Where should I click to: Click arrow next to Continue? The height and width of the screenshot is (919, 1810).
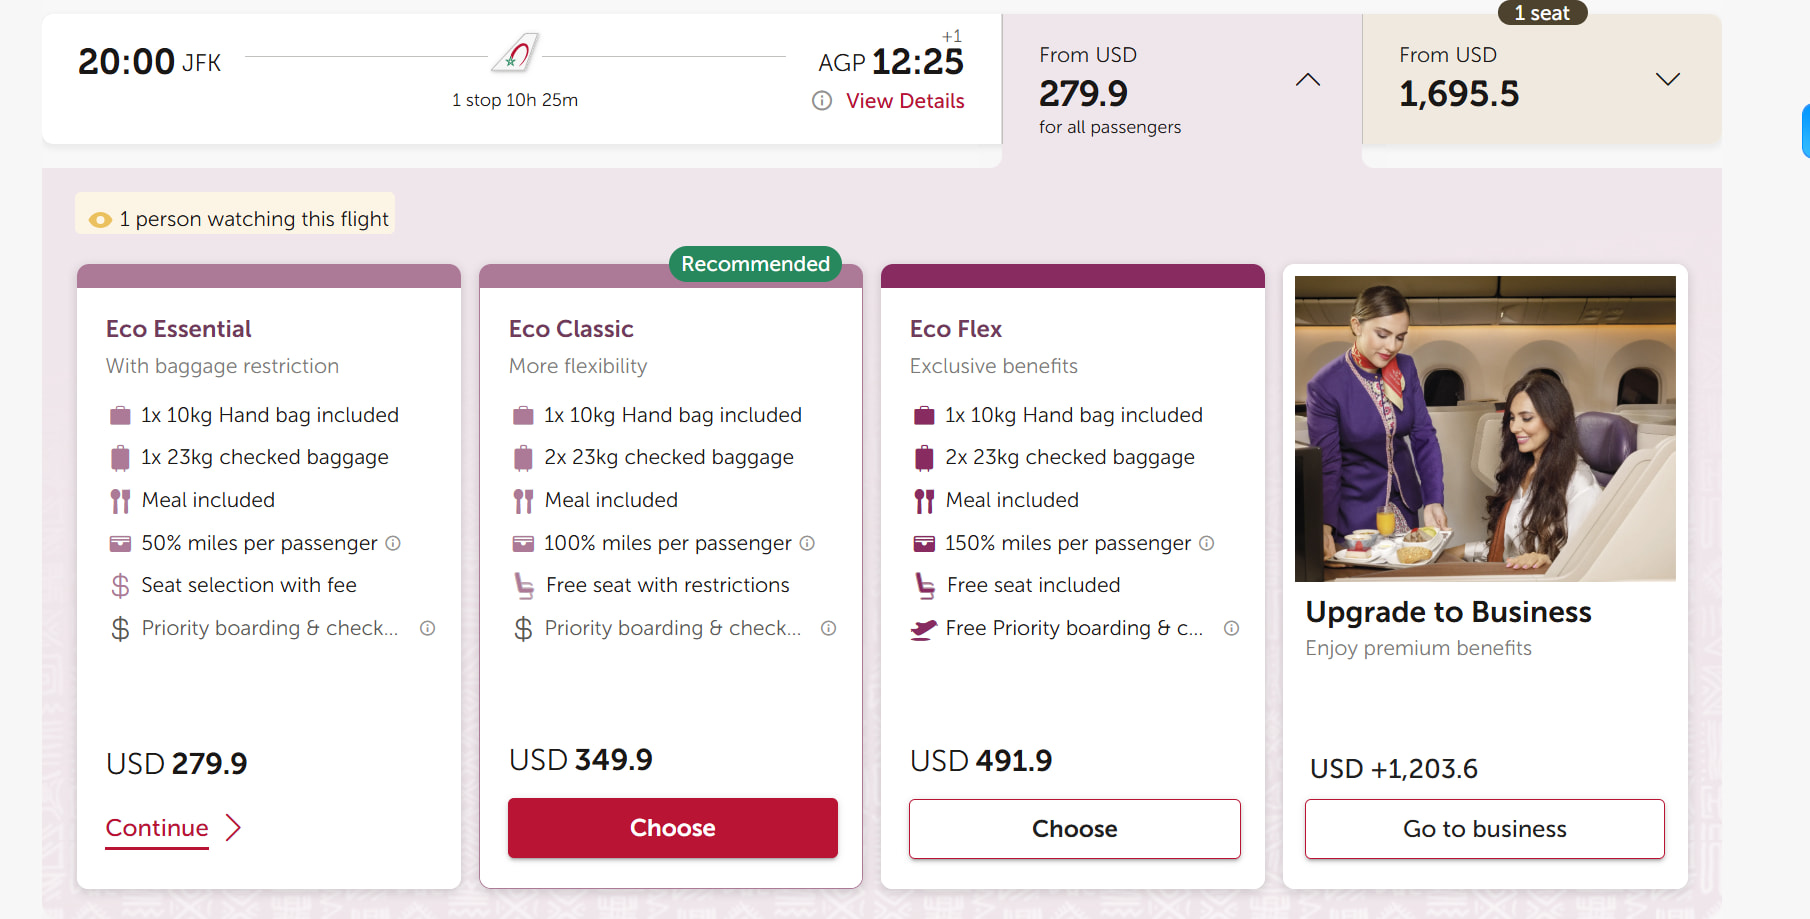[234, 828]
